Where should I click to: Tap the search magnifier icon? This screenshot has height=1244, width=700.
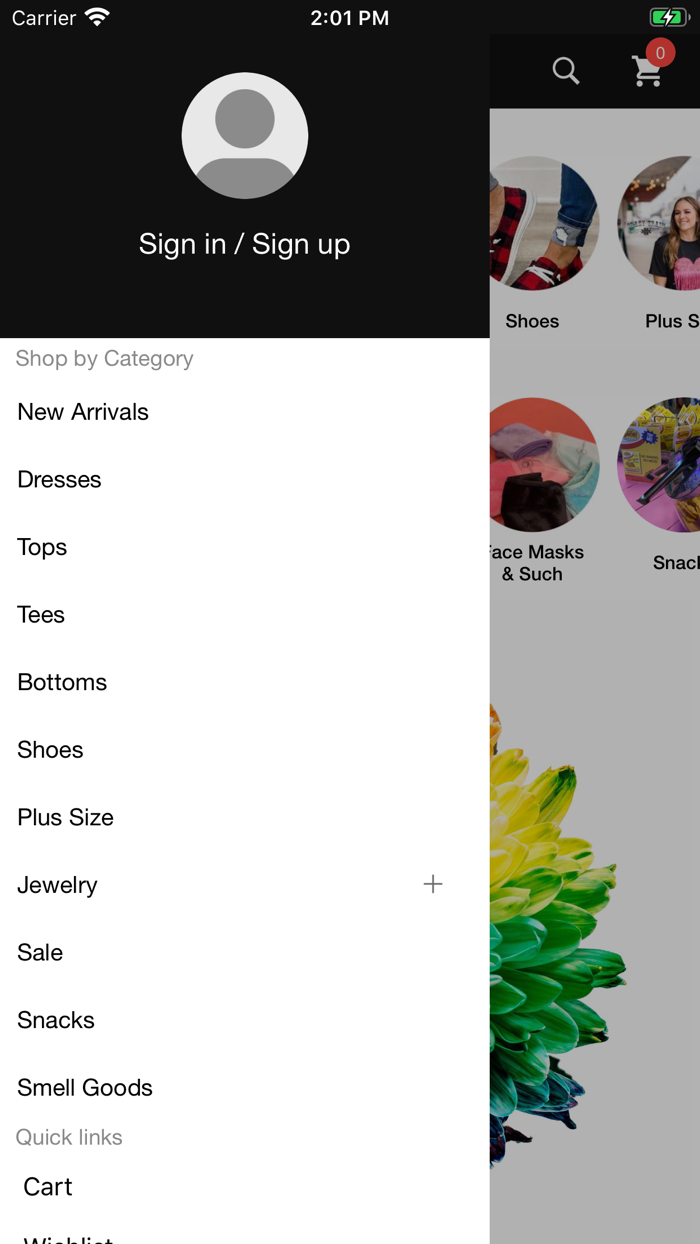tap(566, 71)
